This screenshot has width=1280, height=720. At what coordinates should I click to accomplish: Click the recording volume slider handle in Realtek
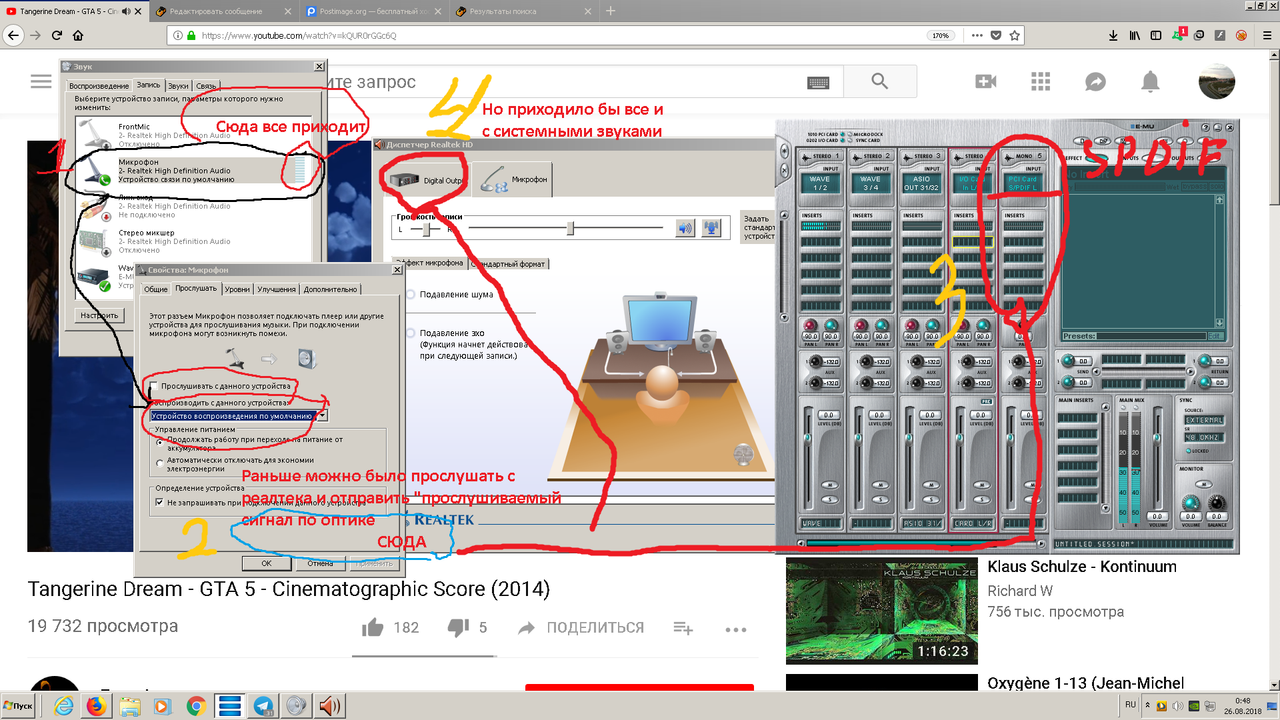point(570,228)
